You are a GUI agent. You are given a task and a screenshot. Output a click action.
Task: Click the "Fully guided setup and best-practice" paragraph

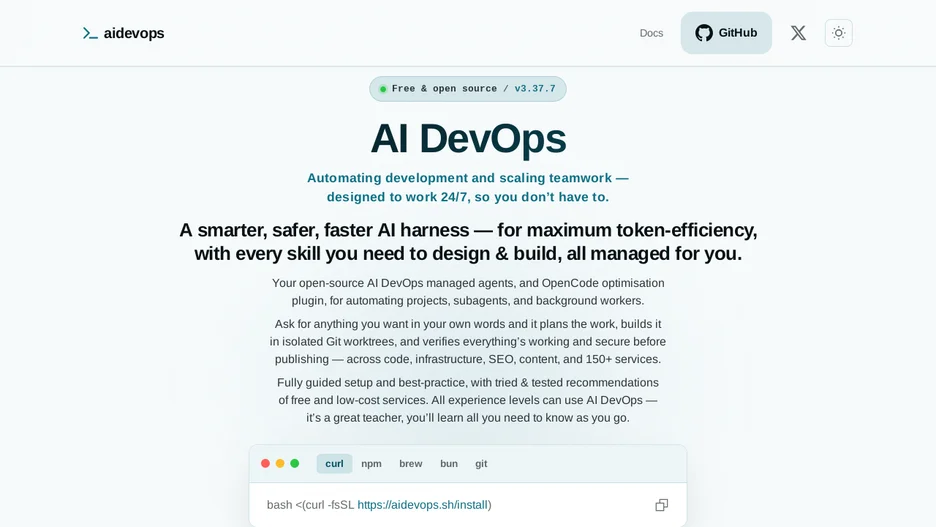[x=468, y=400]
